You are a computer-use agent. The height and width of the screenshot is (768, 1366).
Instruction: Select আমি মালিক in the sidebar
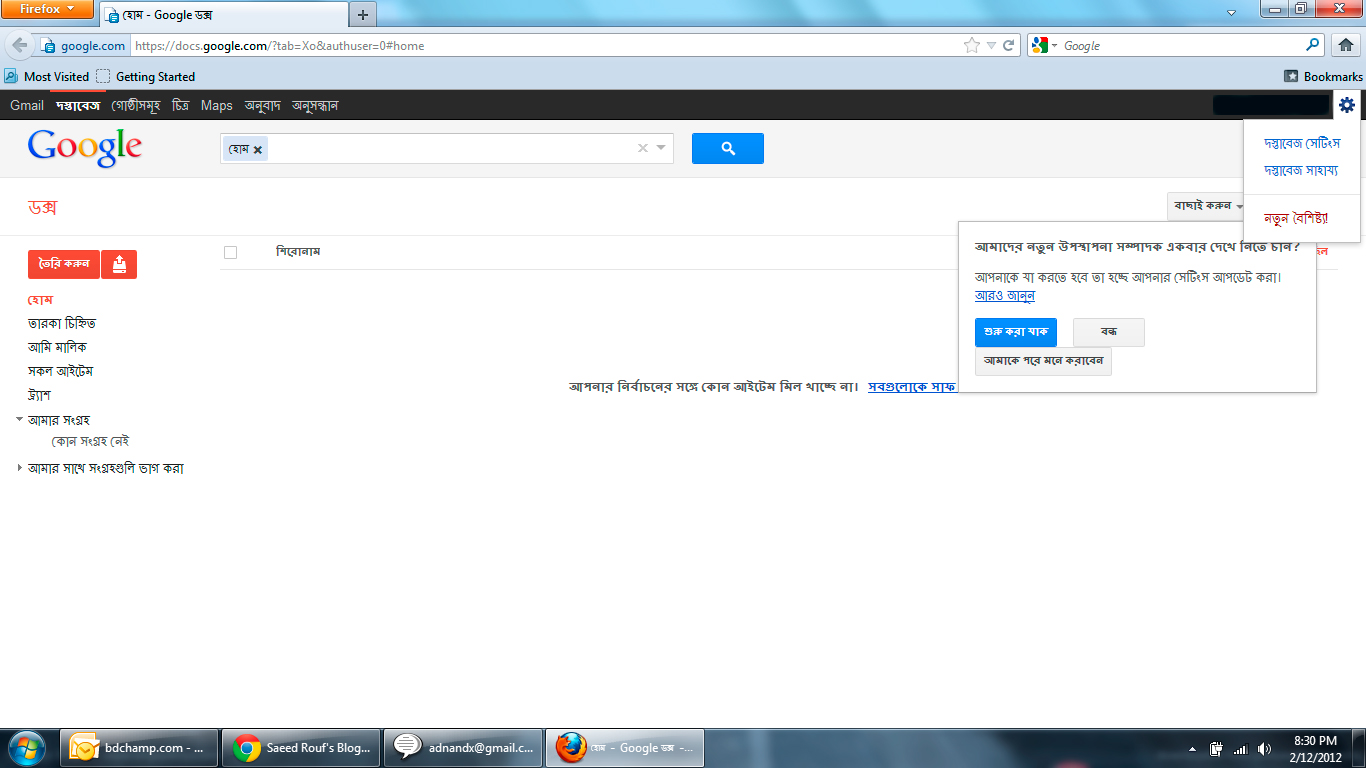(57, 348)
